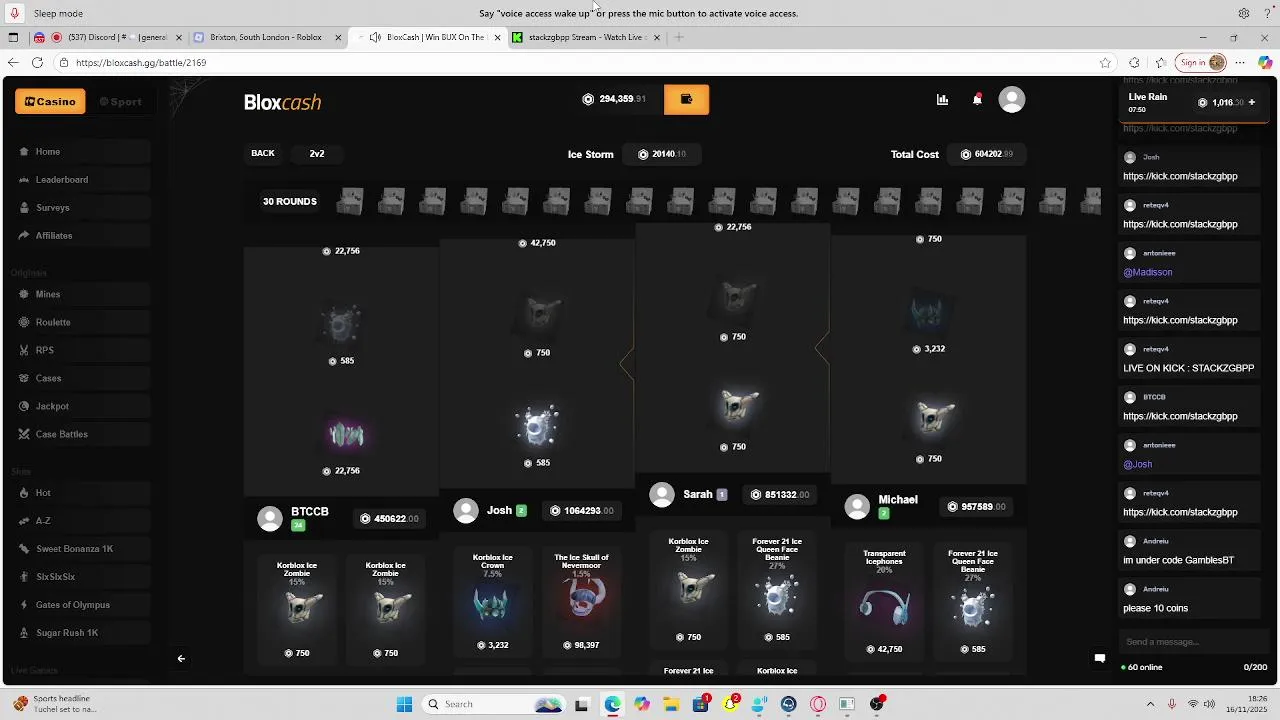The height and width of the screenshot is (720, 1280).
Task: Open Surveys in sidebar
Action: (x=82, y=208)
